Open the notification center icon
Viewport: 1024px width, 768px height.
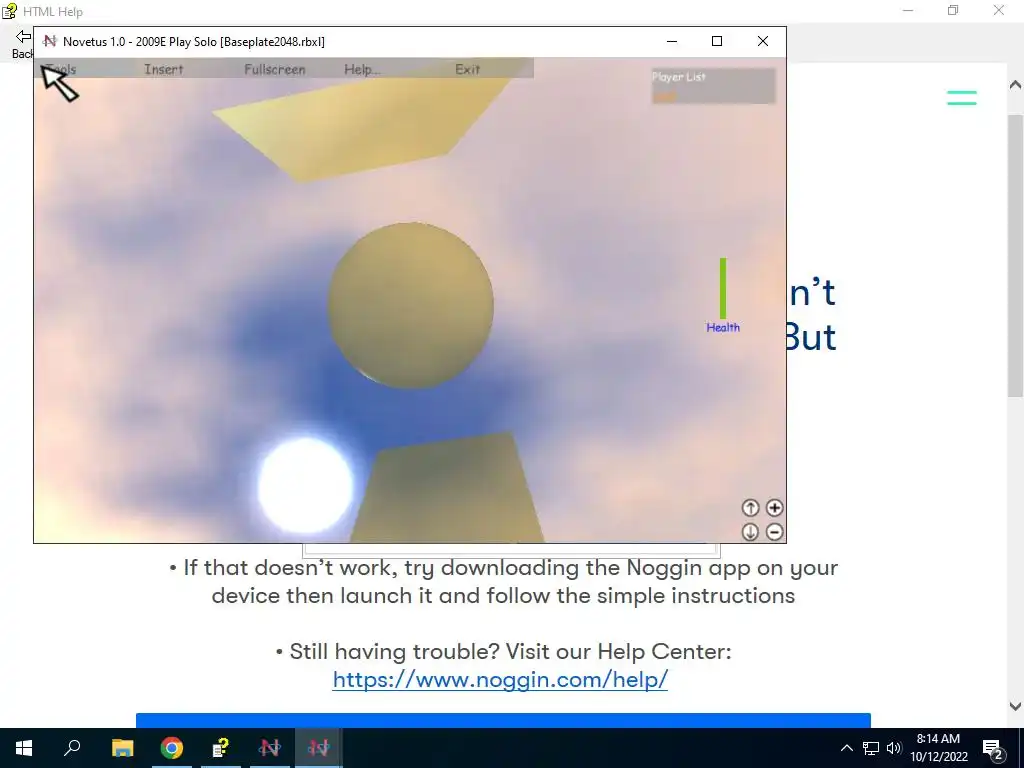993,748
